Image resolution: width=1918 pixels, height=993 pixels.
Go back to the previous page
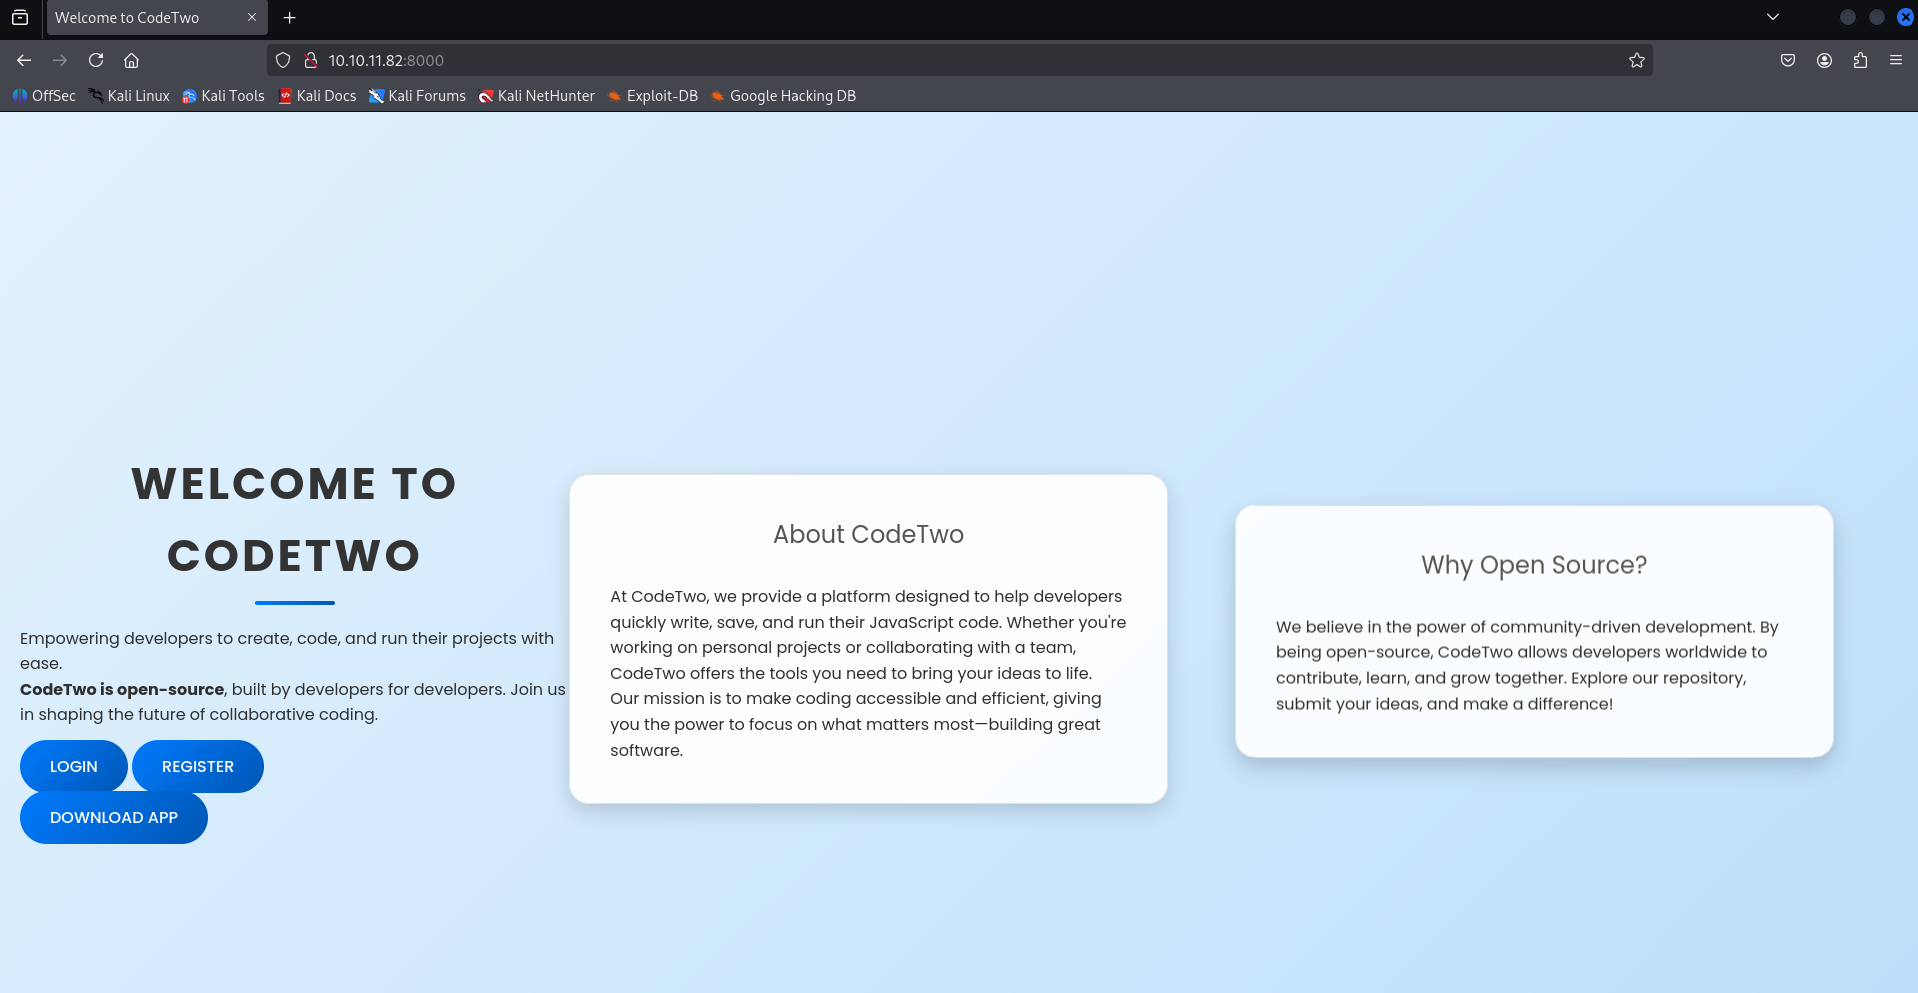pyautogui.click(x=24, y=60)
